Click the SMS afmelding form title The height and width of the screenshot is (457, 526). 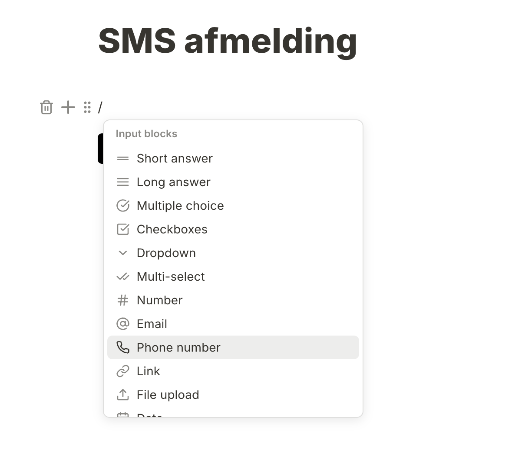point(228,42)
